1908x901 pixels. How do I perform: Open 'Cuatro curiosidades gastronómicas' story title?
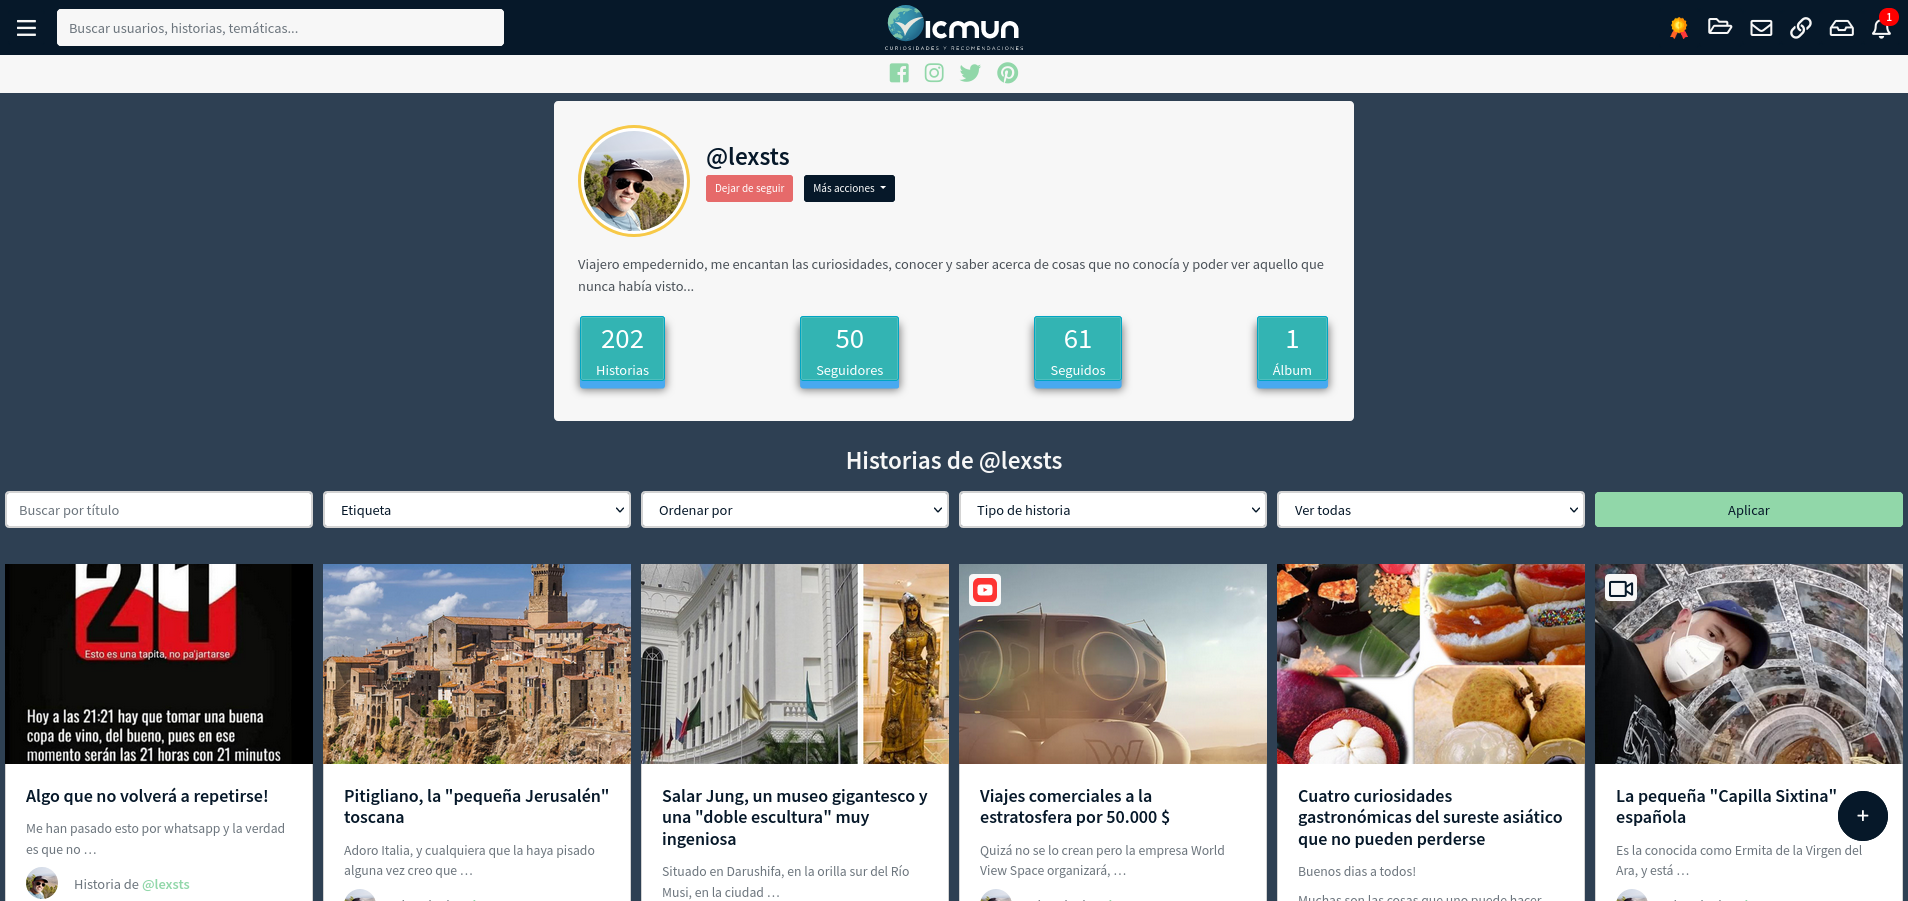(1430, 818)
